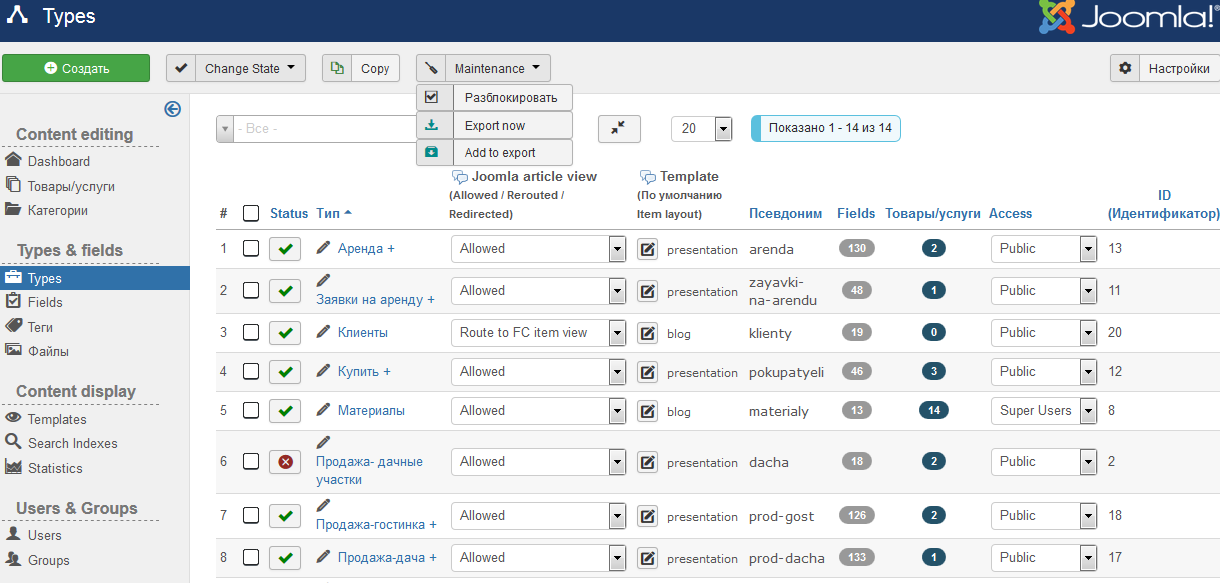Screen dimensions: 1220x583
Task: Click the collapse arrows filter button
Action: (619, 128)
